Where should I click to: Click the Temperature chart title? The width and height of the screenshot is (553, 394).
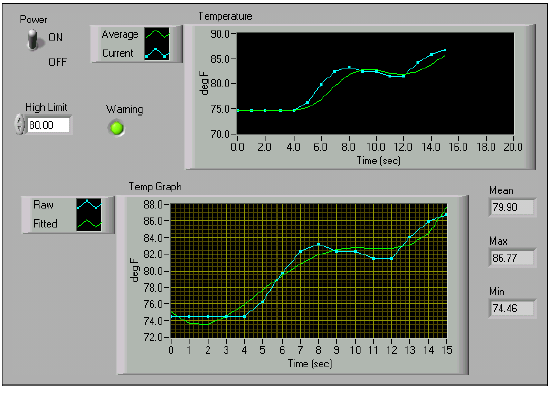[225, 16]
